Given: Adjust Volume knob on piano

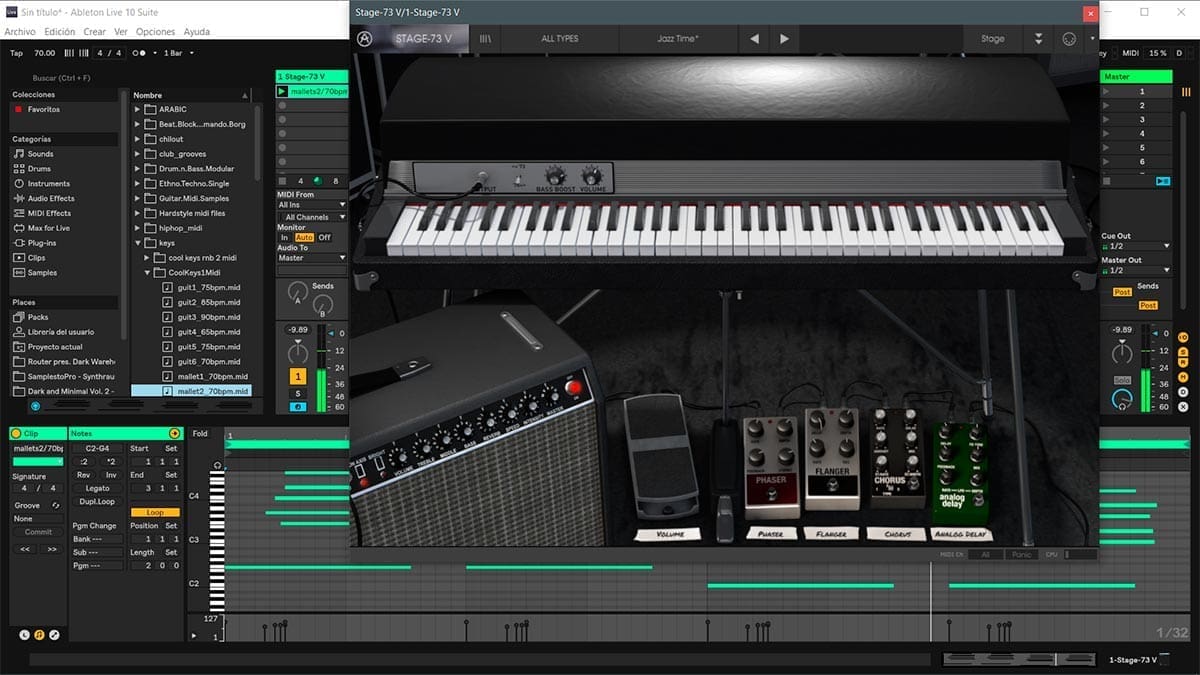Looking at the screenshot, I should pyautogui.click(x=592, y=176).
